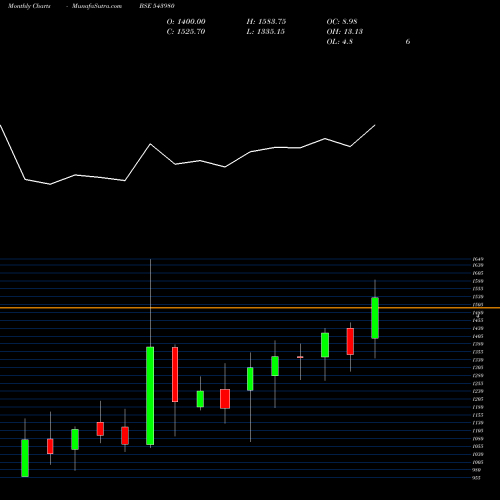Click the first green candle at far left

click(x=25, y=458)
